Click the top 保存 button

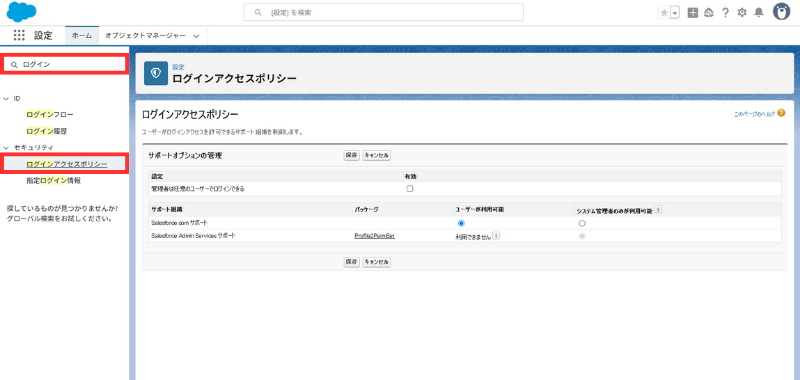coord(352,156)
